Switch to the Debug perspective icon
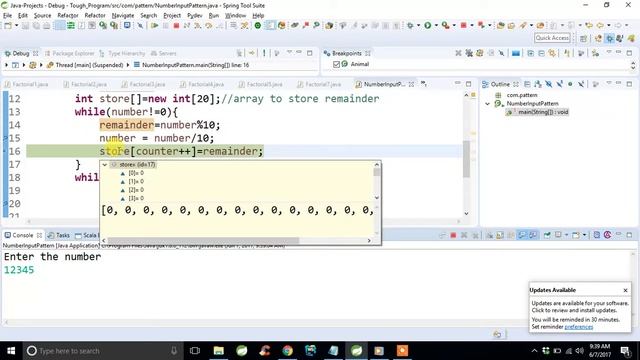The image size is (640, 360). (x=609, y=38)
